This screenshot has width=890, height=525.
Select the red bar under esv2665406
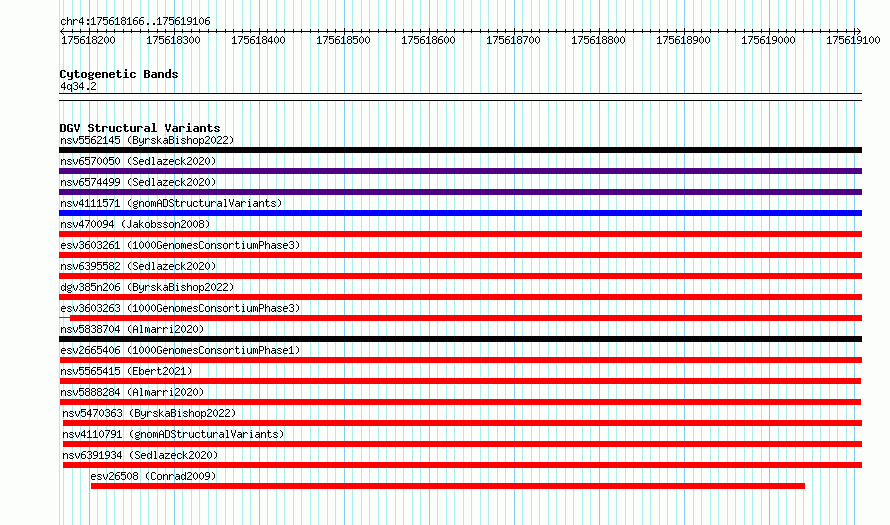click(x=460, y=360)
